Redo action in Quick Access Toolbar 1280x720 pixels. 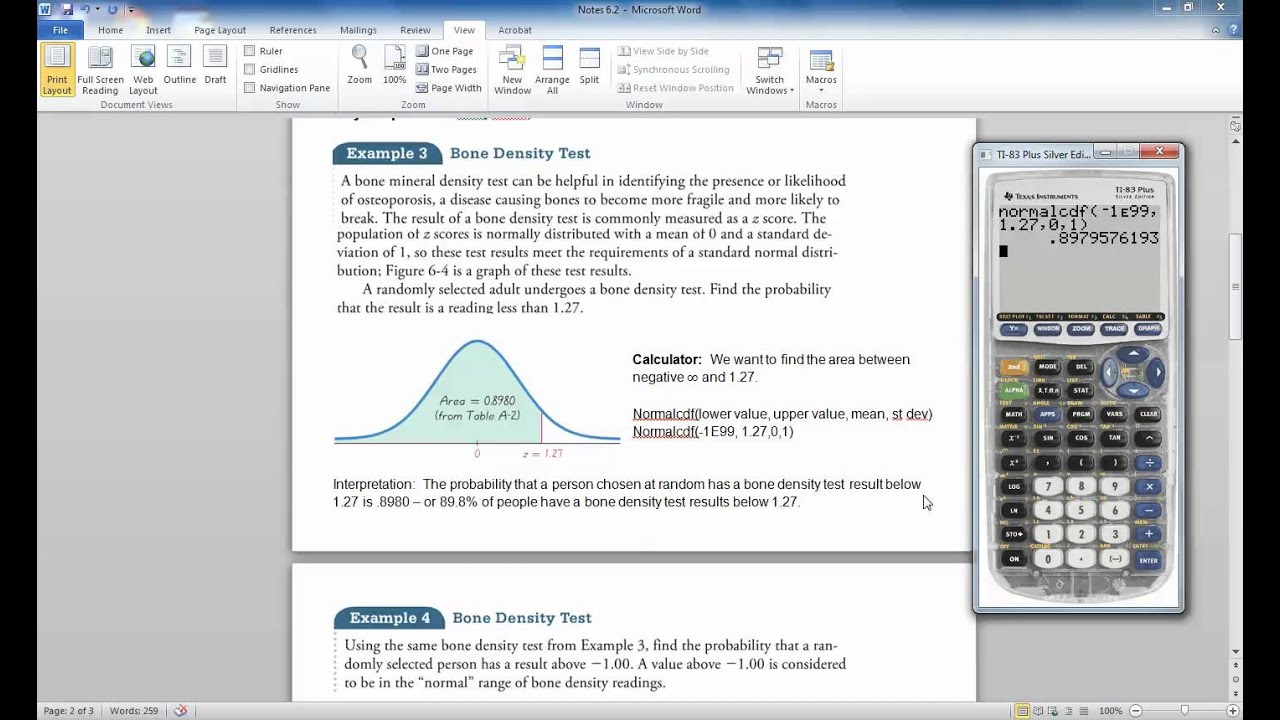(113, 9)
